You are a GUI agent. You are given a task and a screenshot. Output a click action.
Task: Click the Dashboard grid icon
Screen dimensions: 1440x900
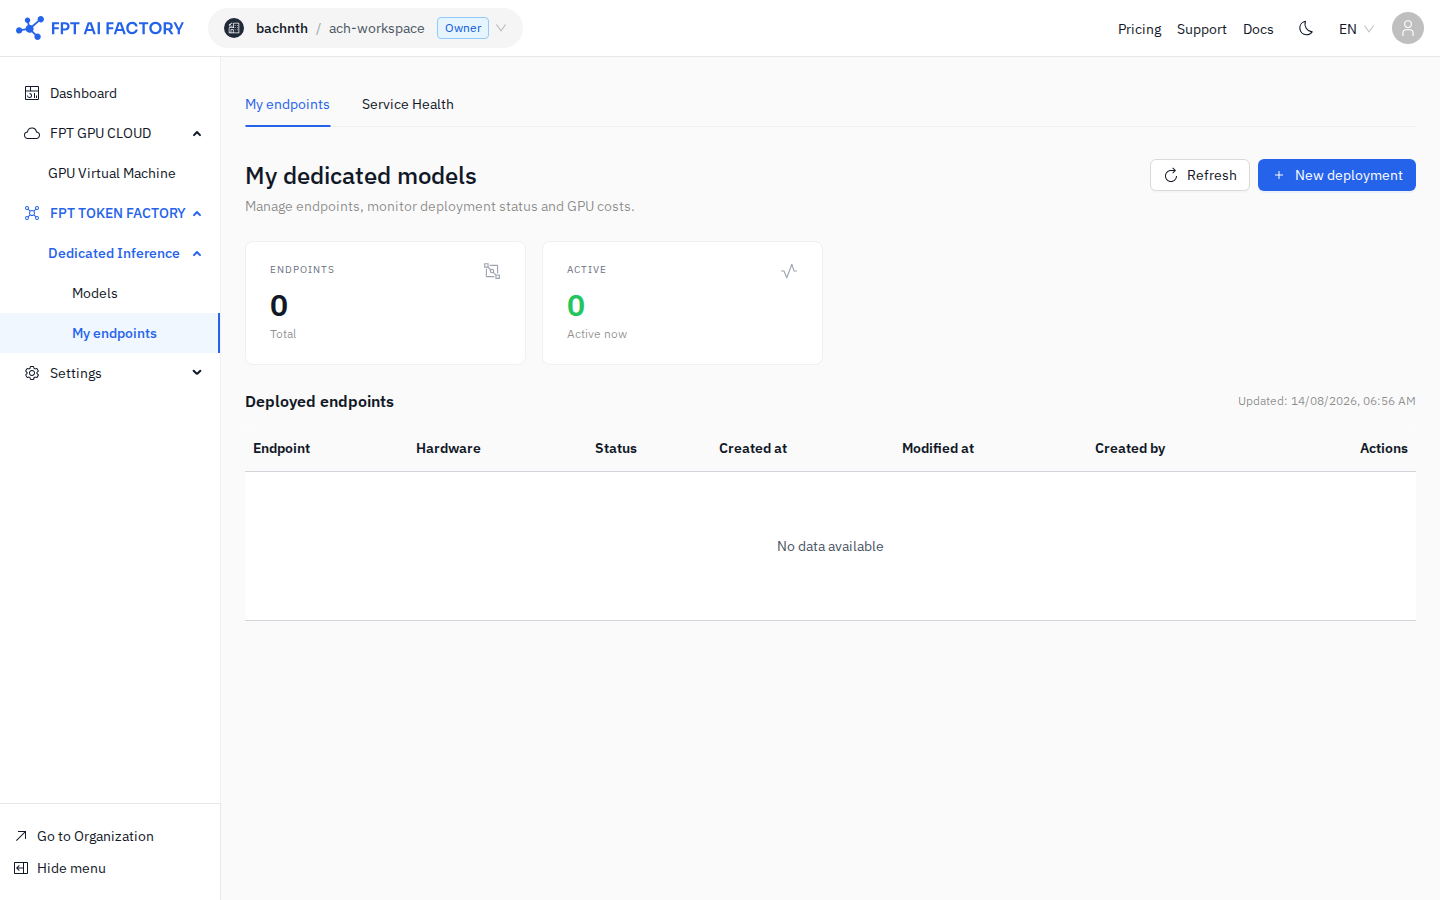point(32,93)
